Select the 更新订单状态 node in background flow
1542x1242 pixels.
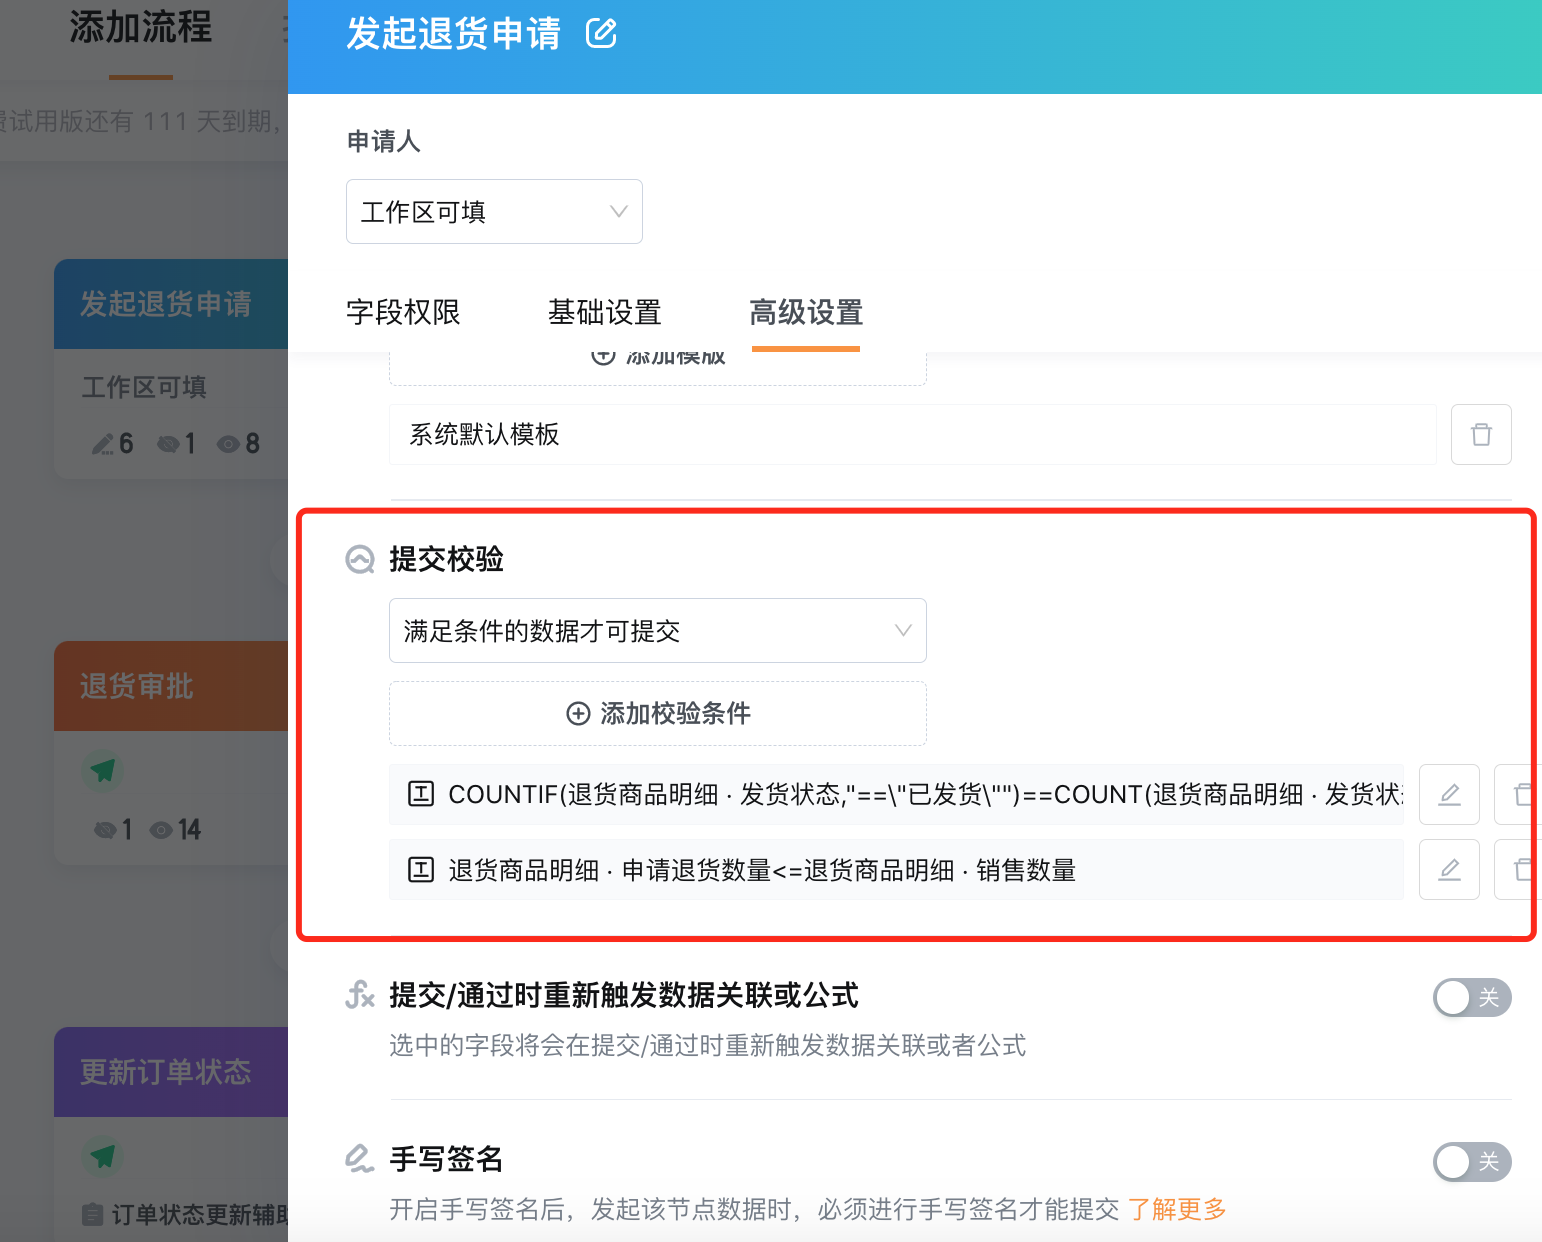point(171,1072)
